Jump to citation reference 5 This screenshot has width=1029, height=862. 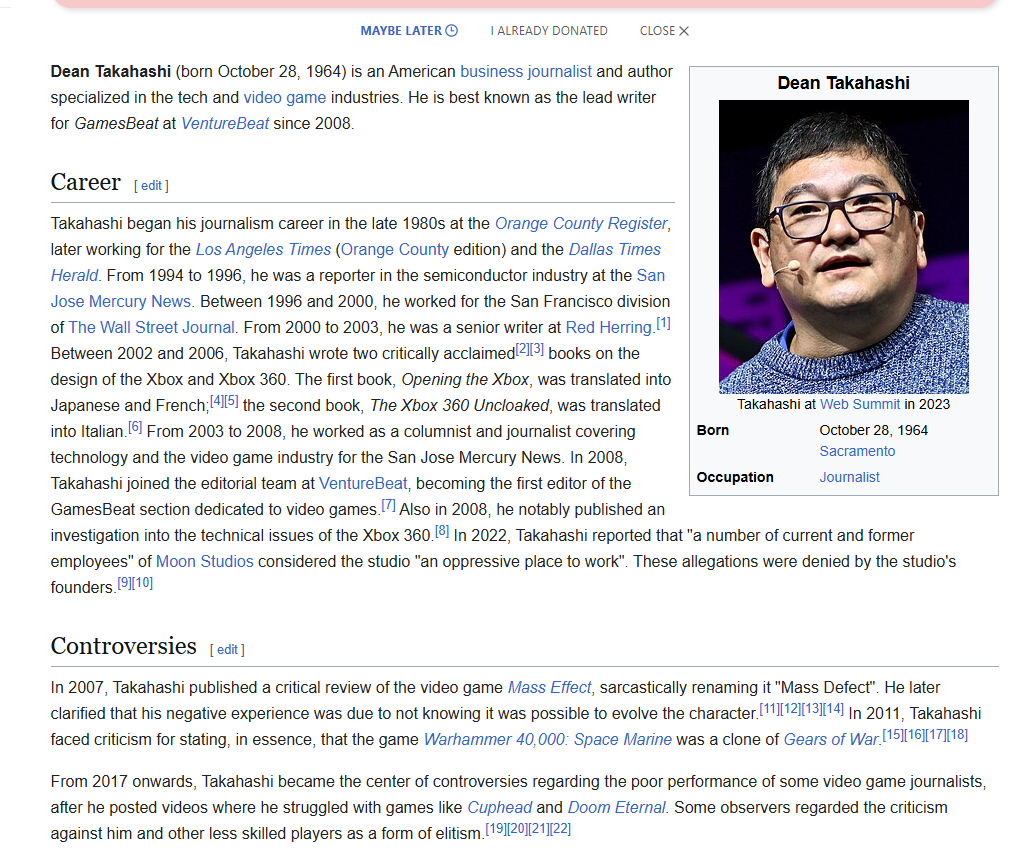click(x=231, y=401)
